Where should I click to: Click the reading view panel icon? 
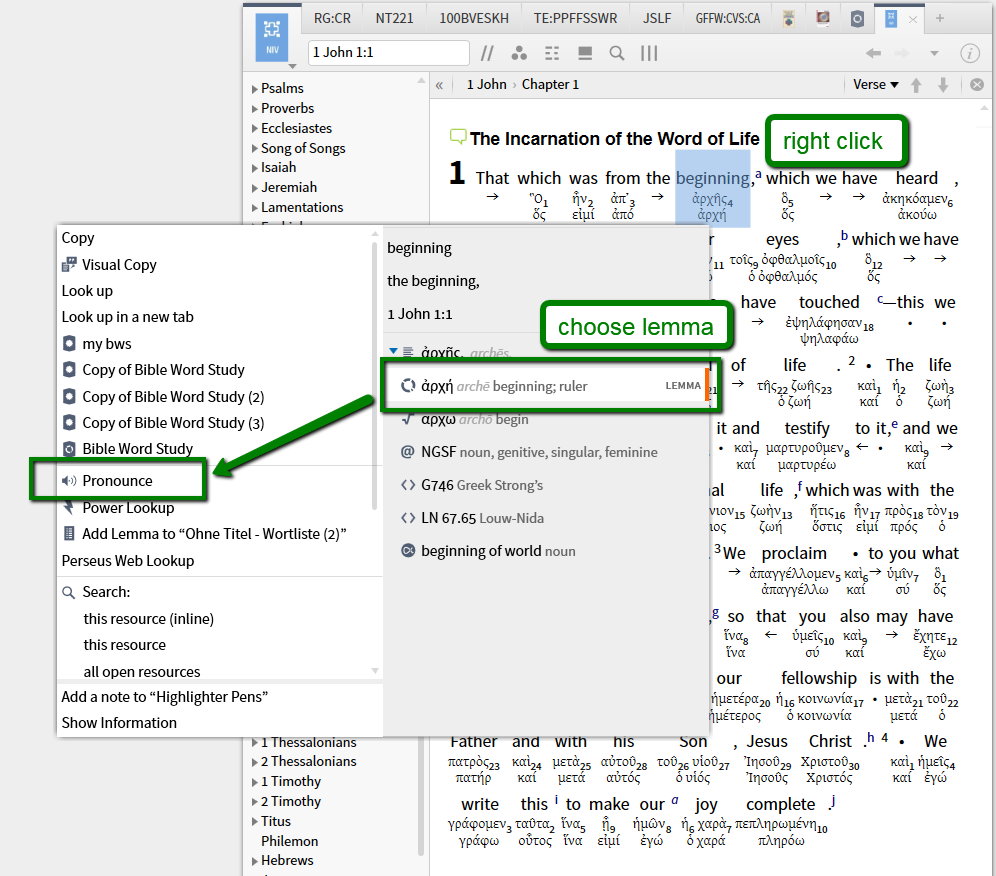585,53
